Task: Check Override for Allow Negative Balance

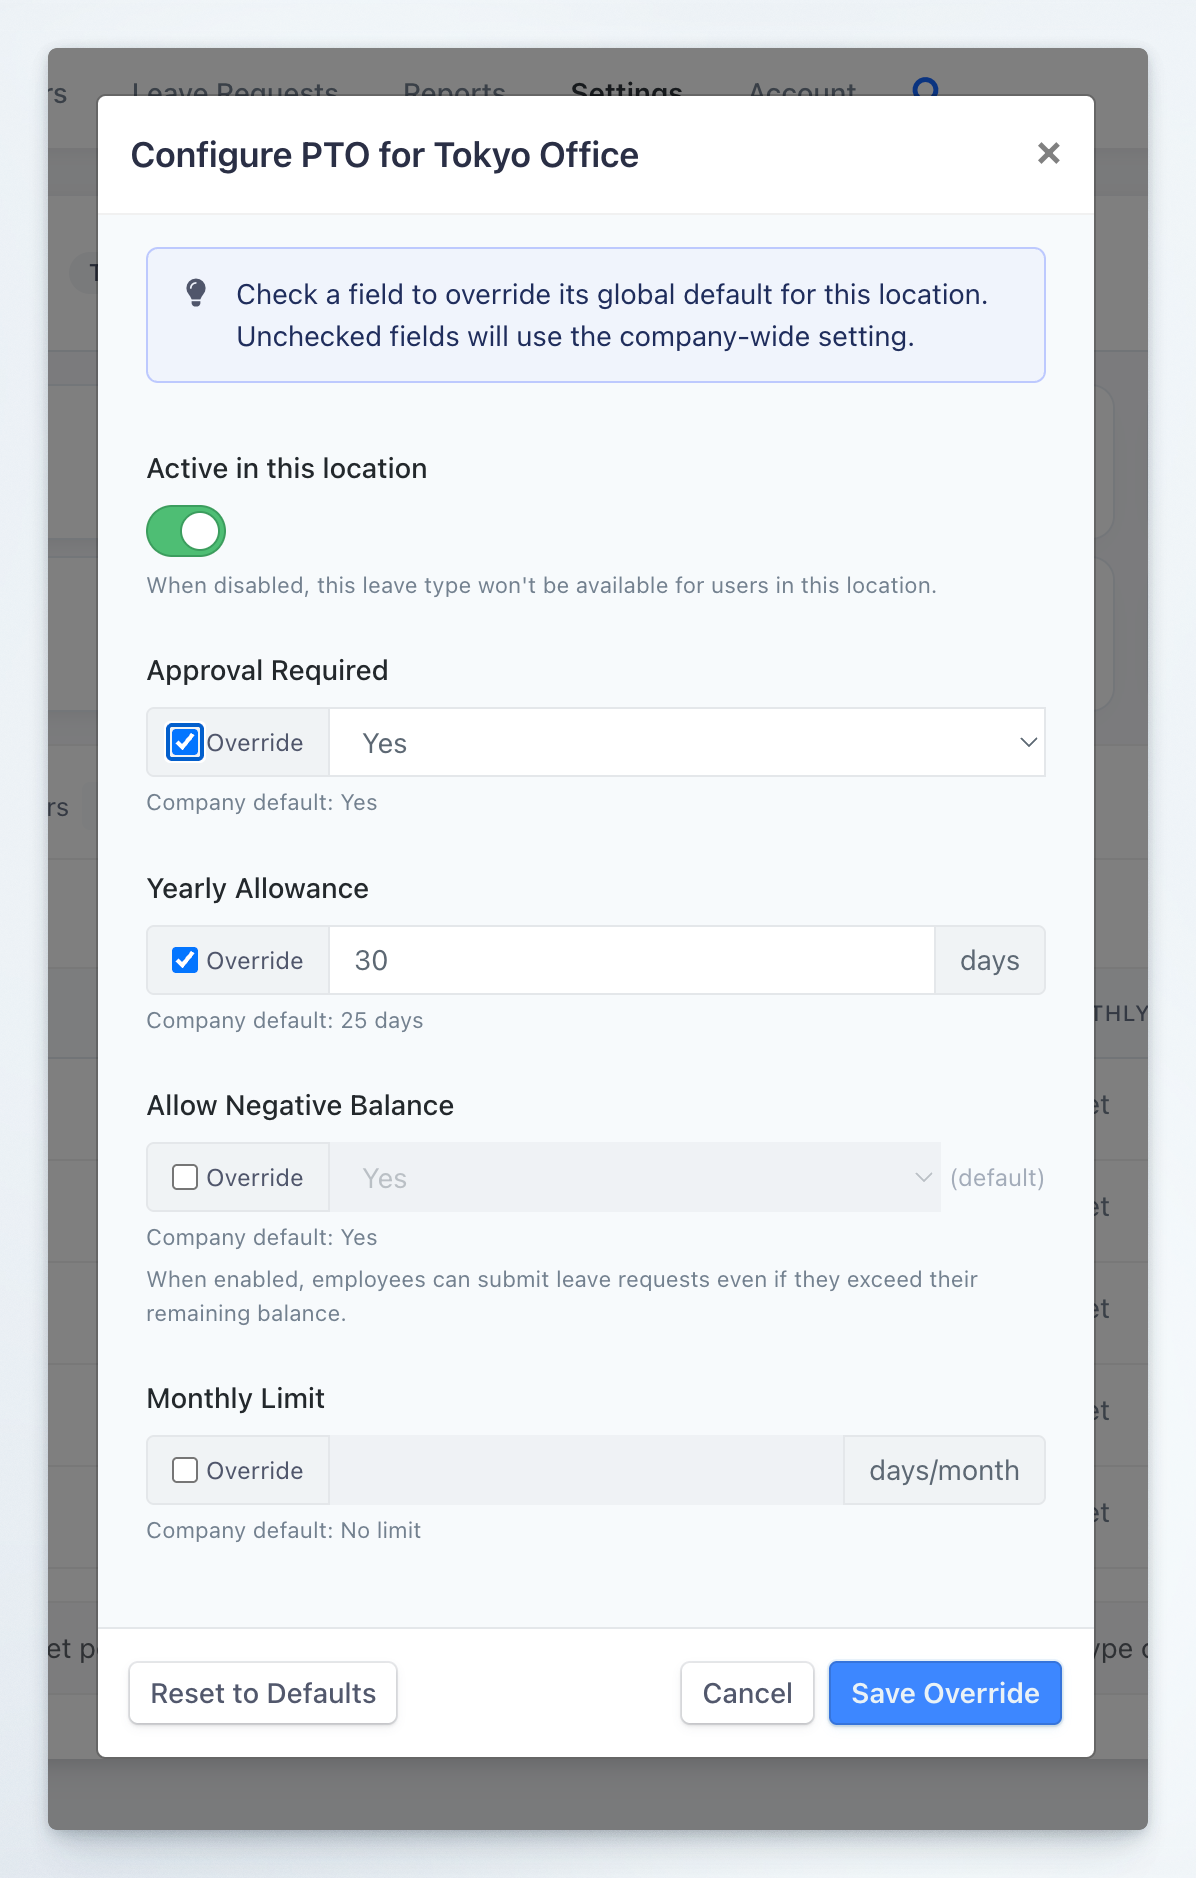Action: pyautogui.click(x=184, y=1177)
